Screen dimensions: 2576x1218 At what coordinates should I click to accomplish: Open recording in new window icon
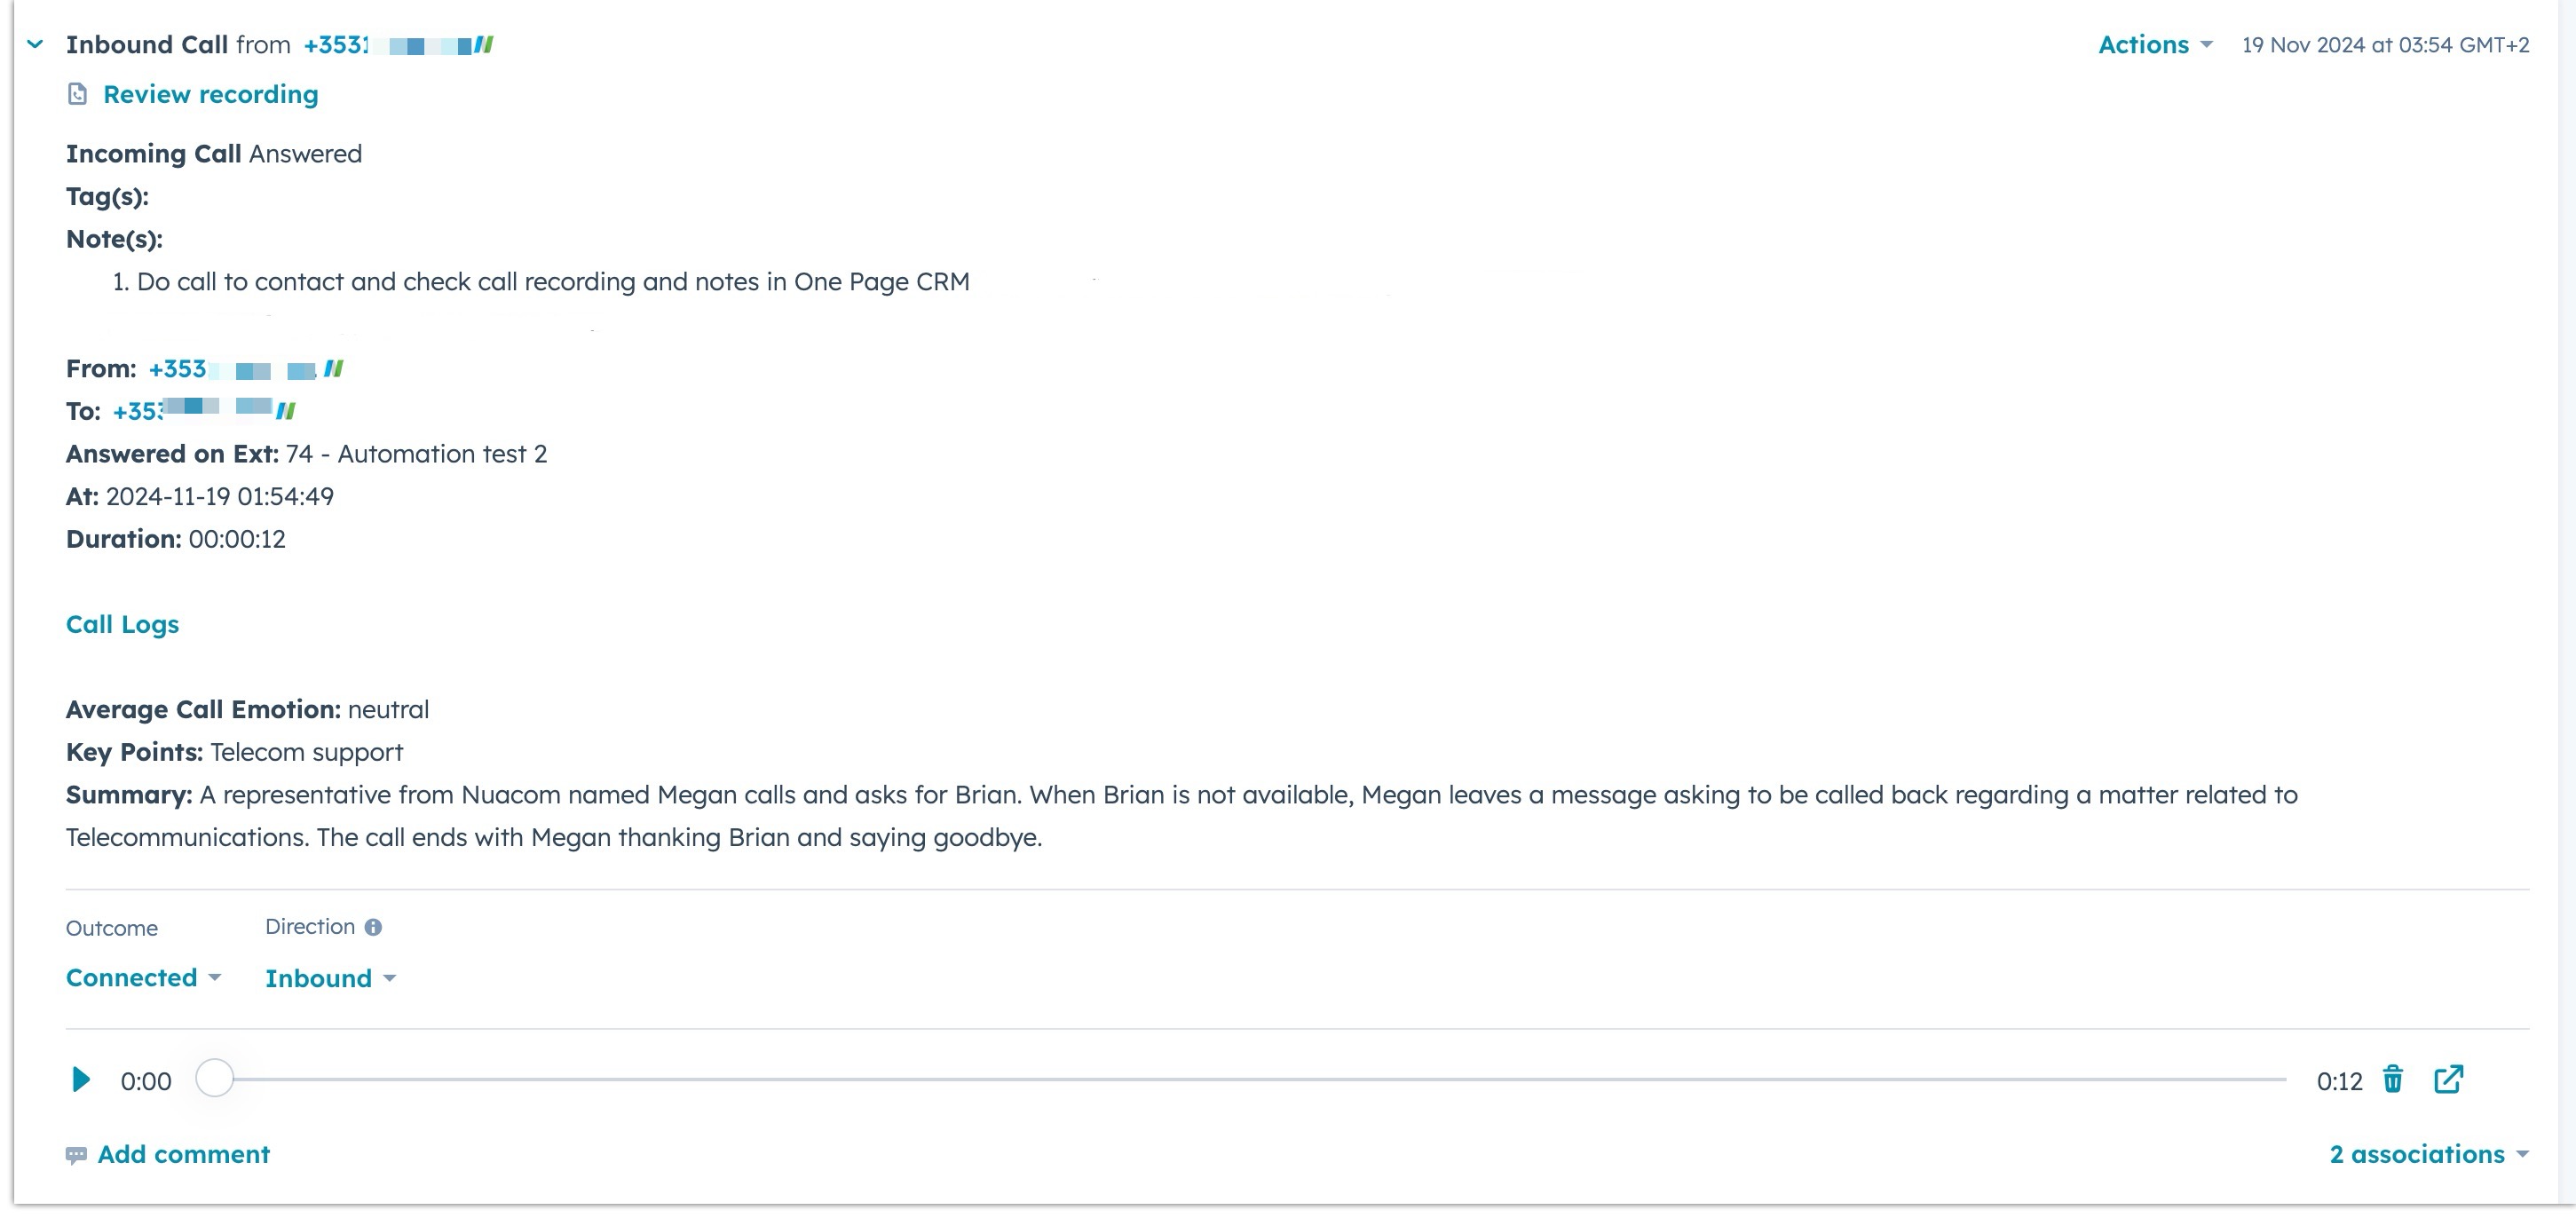(2448, 1080)
